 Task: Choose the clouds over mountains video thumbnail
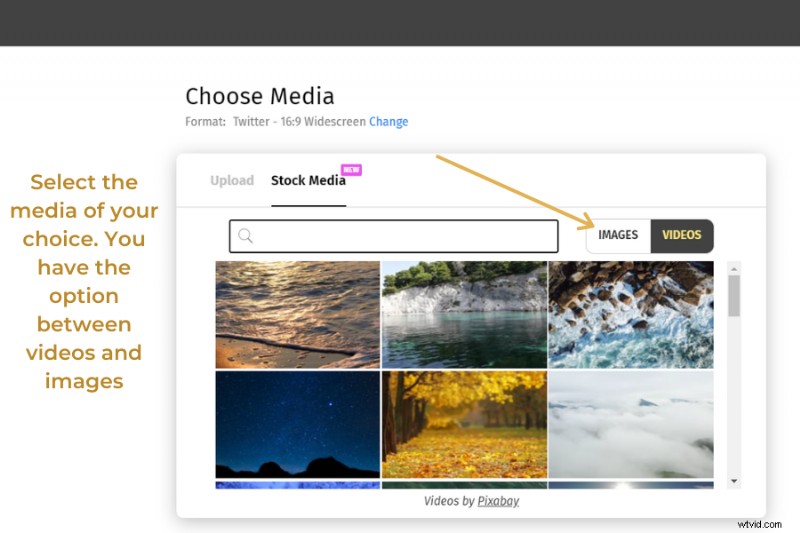click(631, 424)
